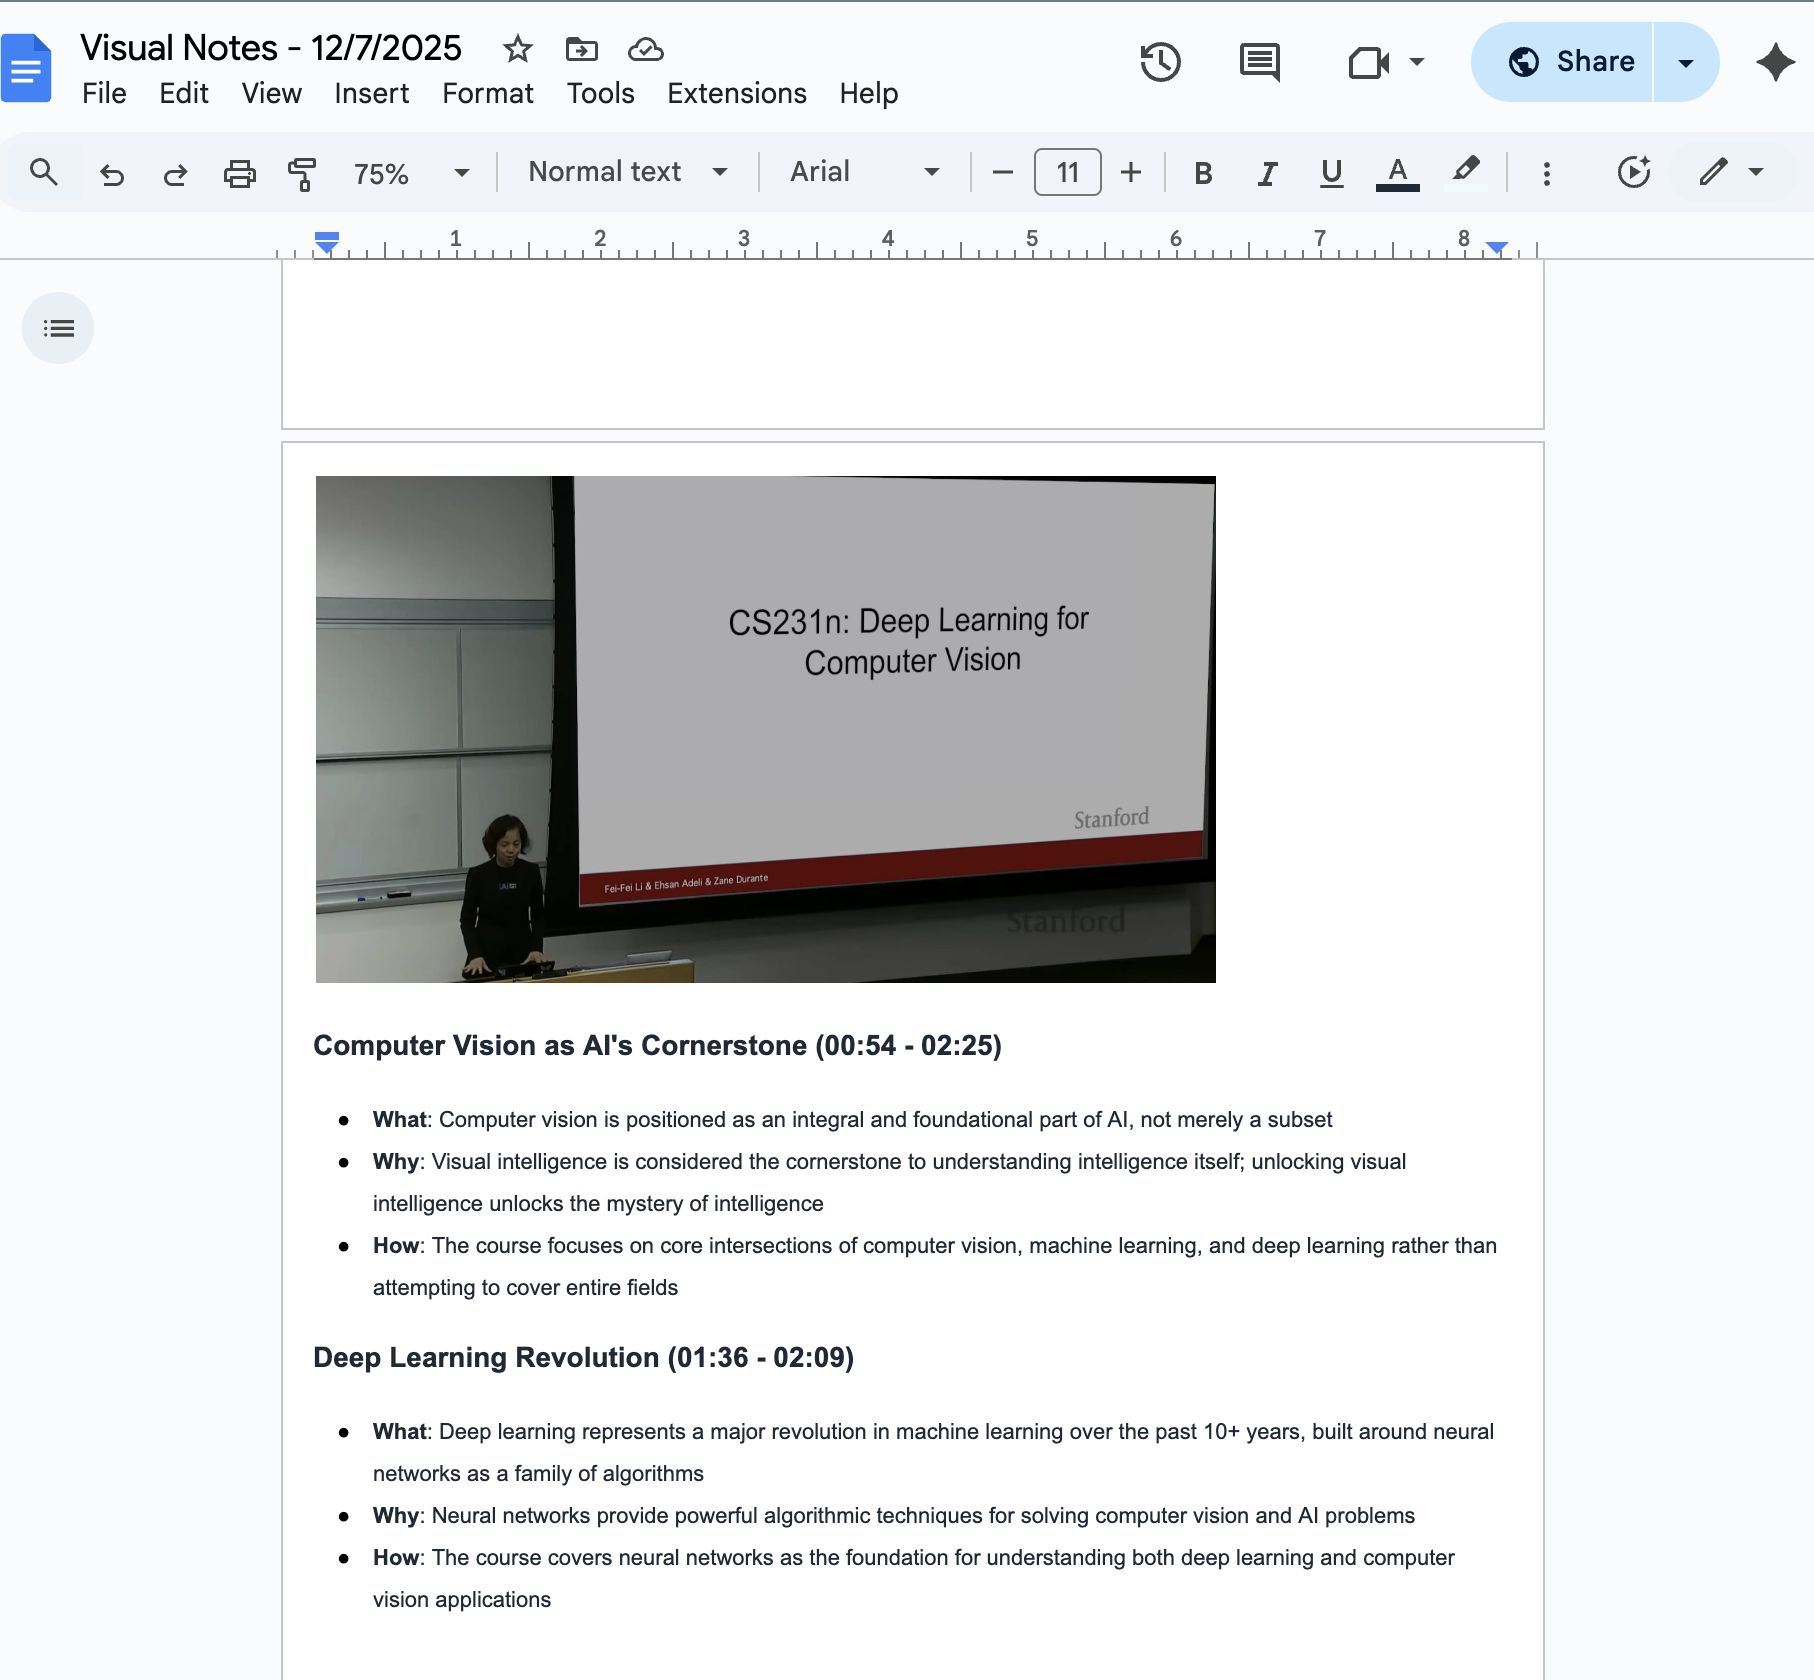
Task: Open the text color picker
Action: [x=1397, y=172]
